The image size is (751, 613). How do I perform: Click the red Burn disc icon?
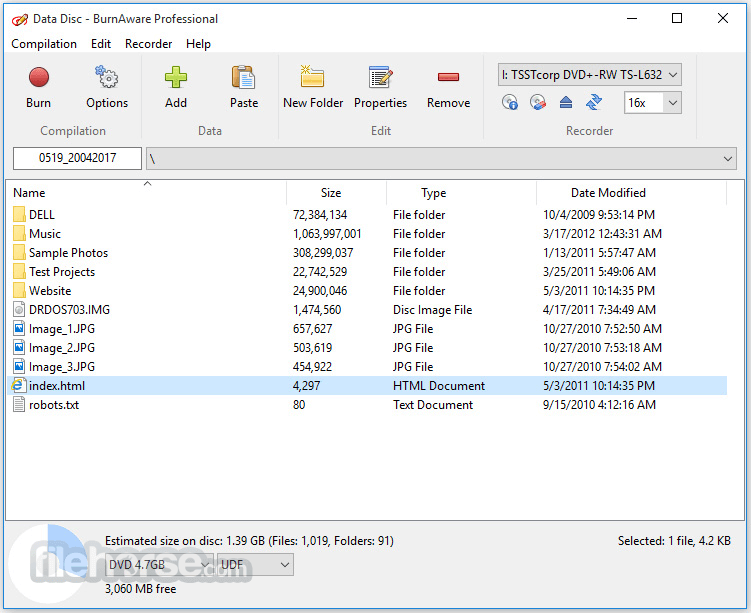(38, 77)
